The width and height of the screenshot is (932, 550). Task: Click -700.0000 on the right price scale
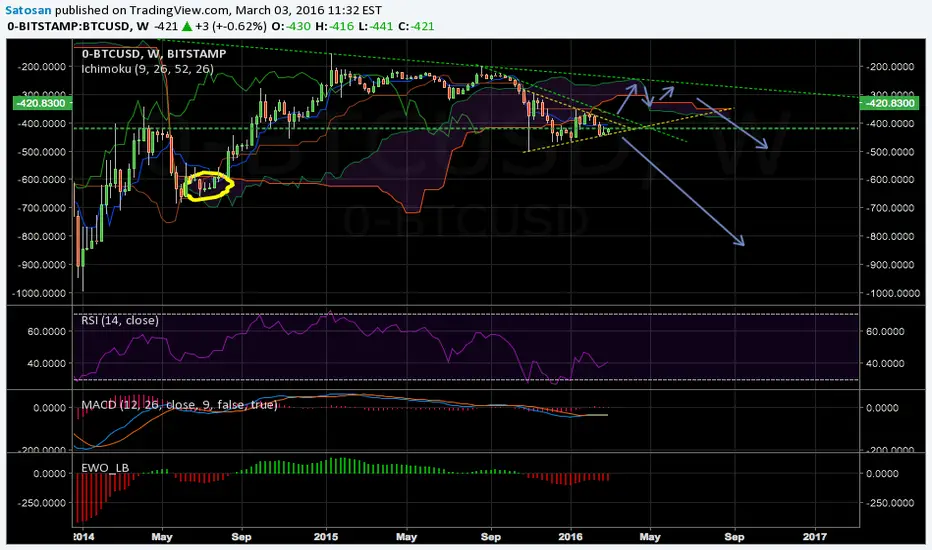[x=890, y=208]
